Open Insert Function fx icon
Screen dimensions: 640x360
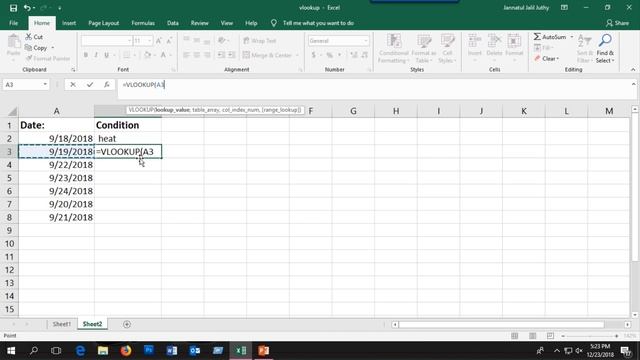click(107, 84)
